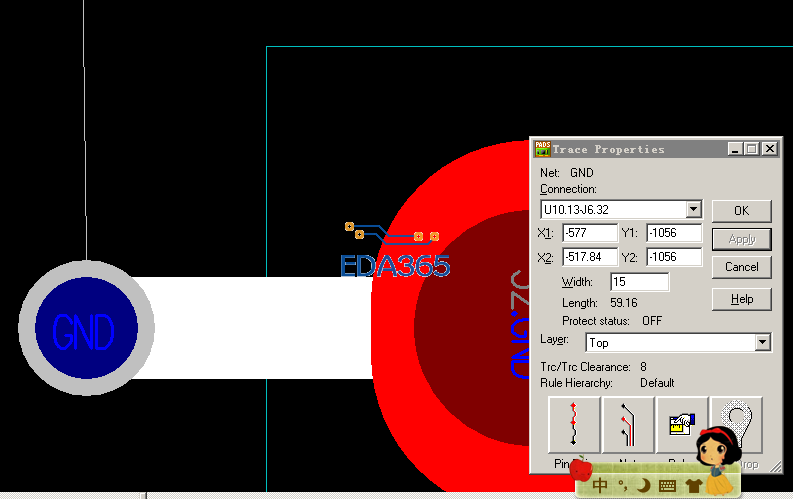
Task: Click 'Trc/Trc Clearance: 8' text
Action: (x=593, y=367)
